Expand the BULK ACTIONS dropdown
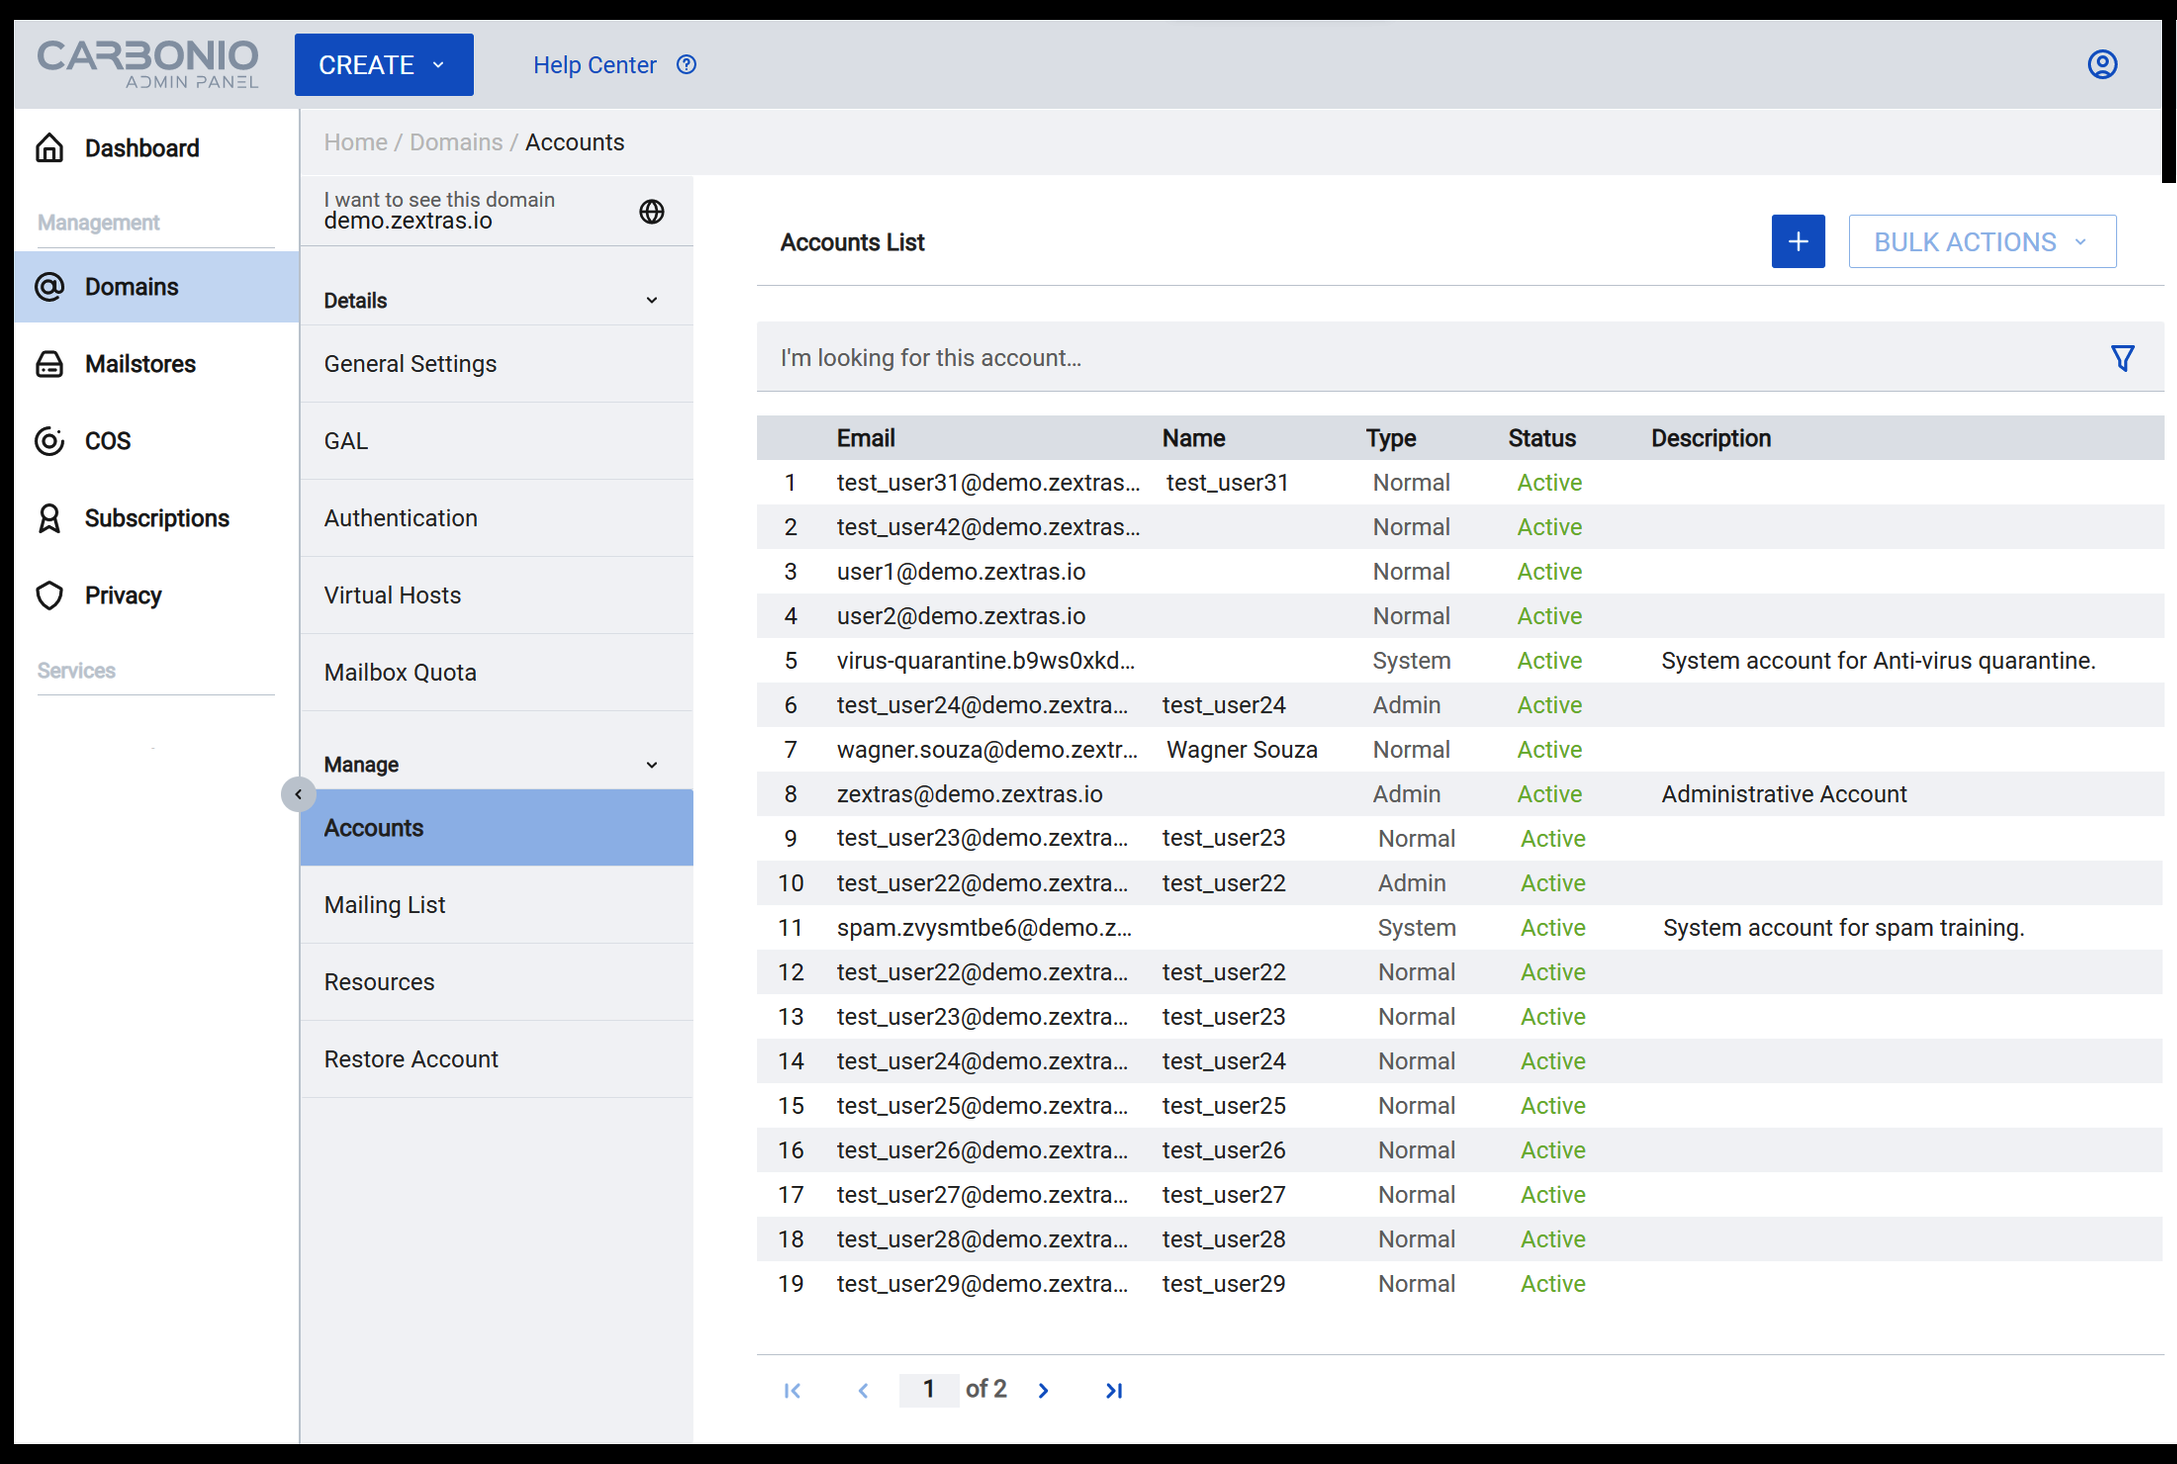This screenshot has width=2177, height=1464. tap(1981, 242)
